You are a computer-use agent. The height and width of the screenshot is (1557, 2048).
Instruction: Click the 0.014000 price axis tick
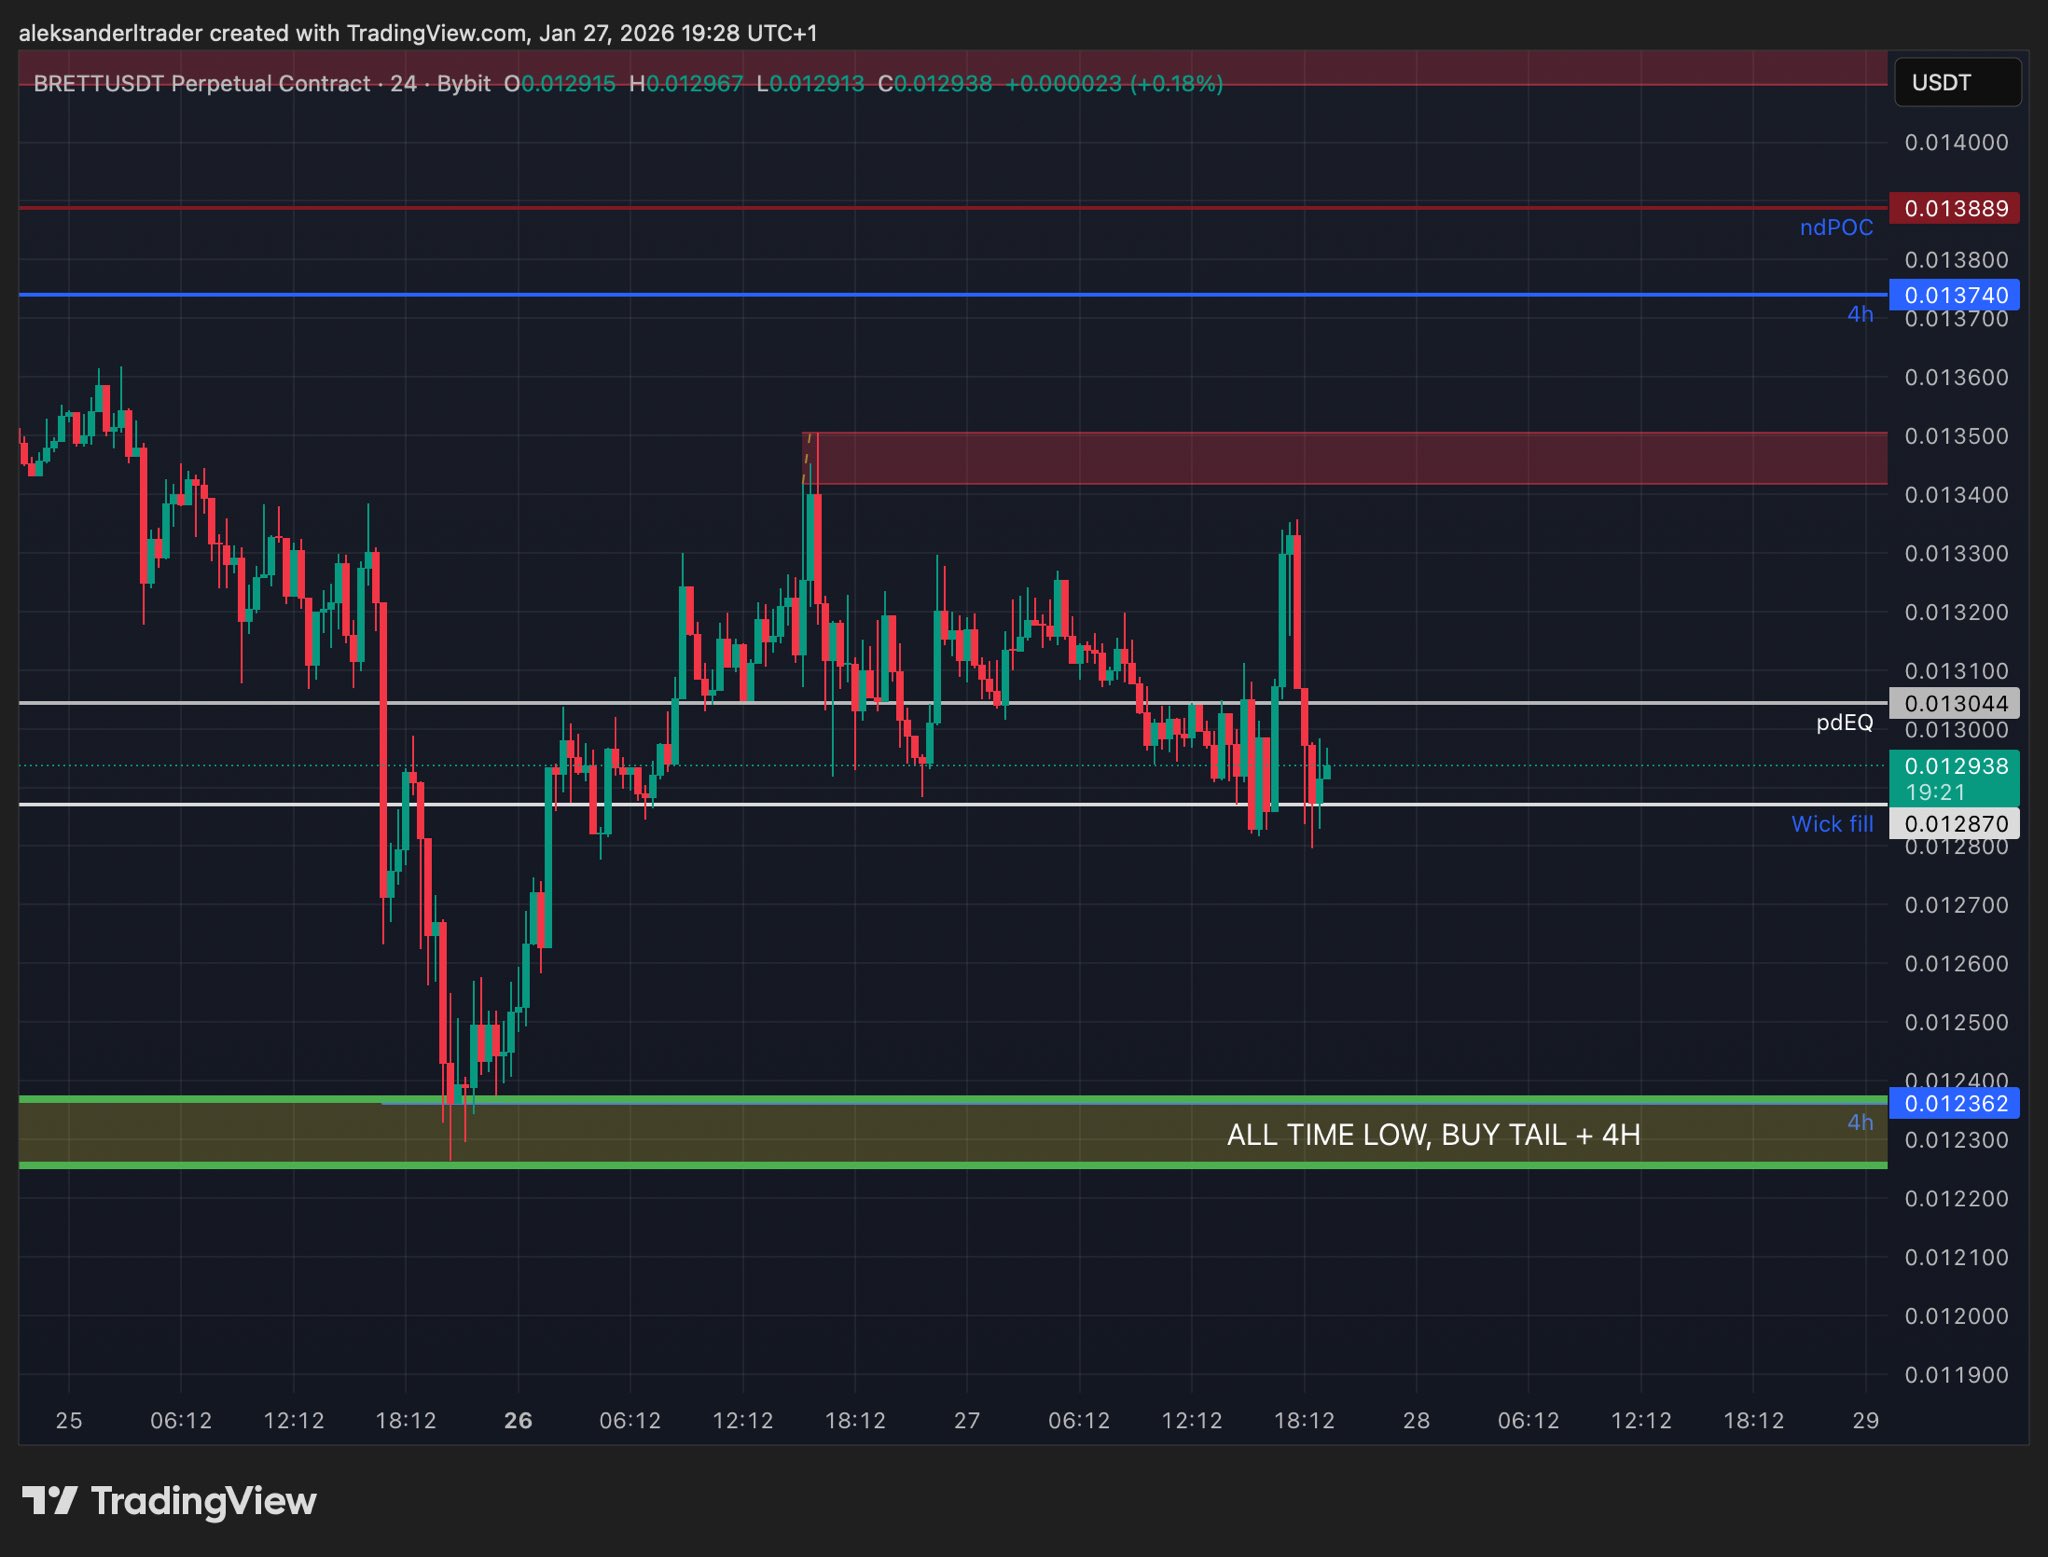click(x=1955, y=142)
